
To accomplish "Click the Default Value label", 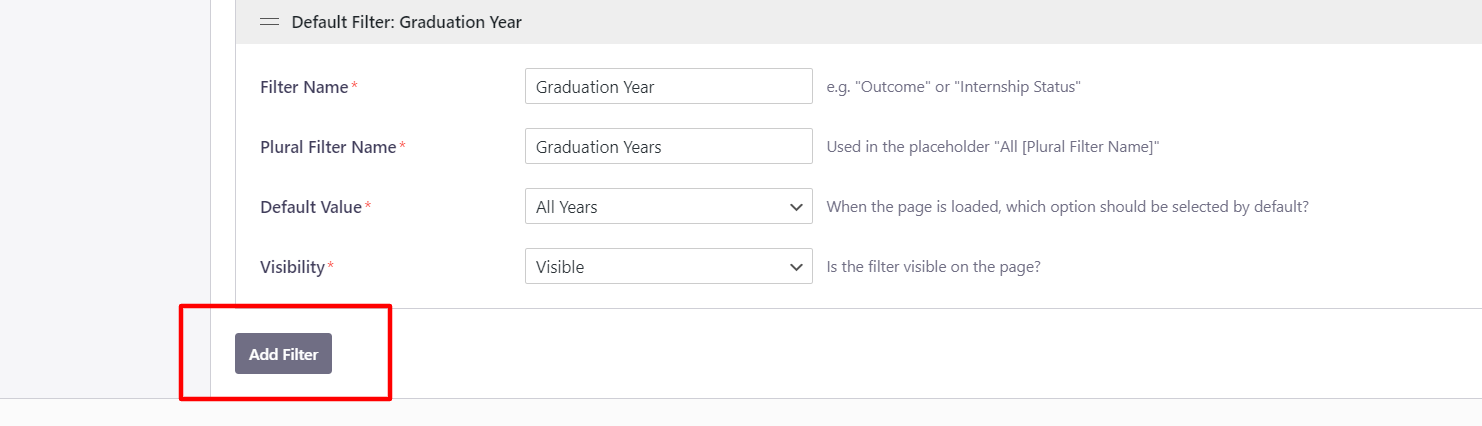I will pos(311,207).
